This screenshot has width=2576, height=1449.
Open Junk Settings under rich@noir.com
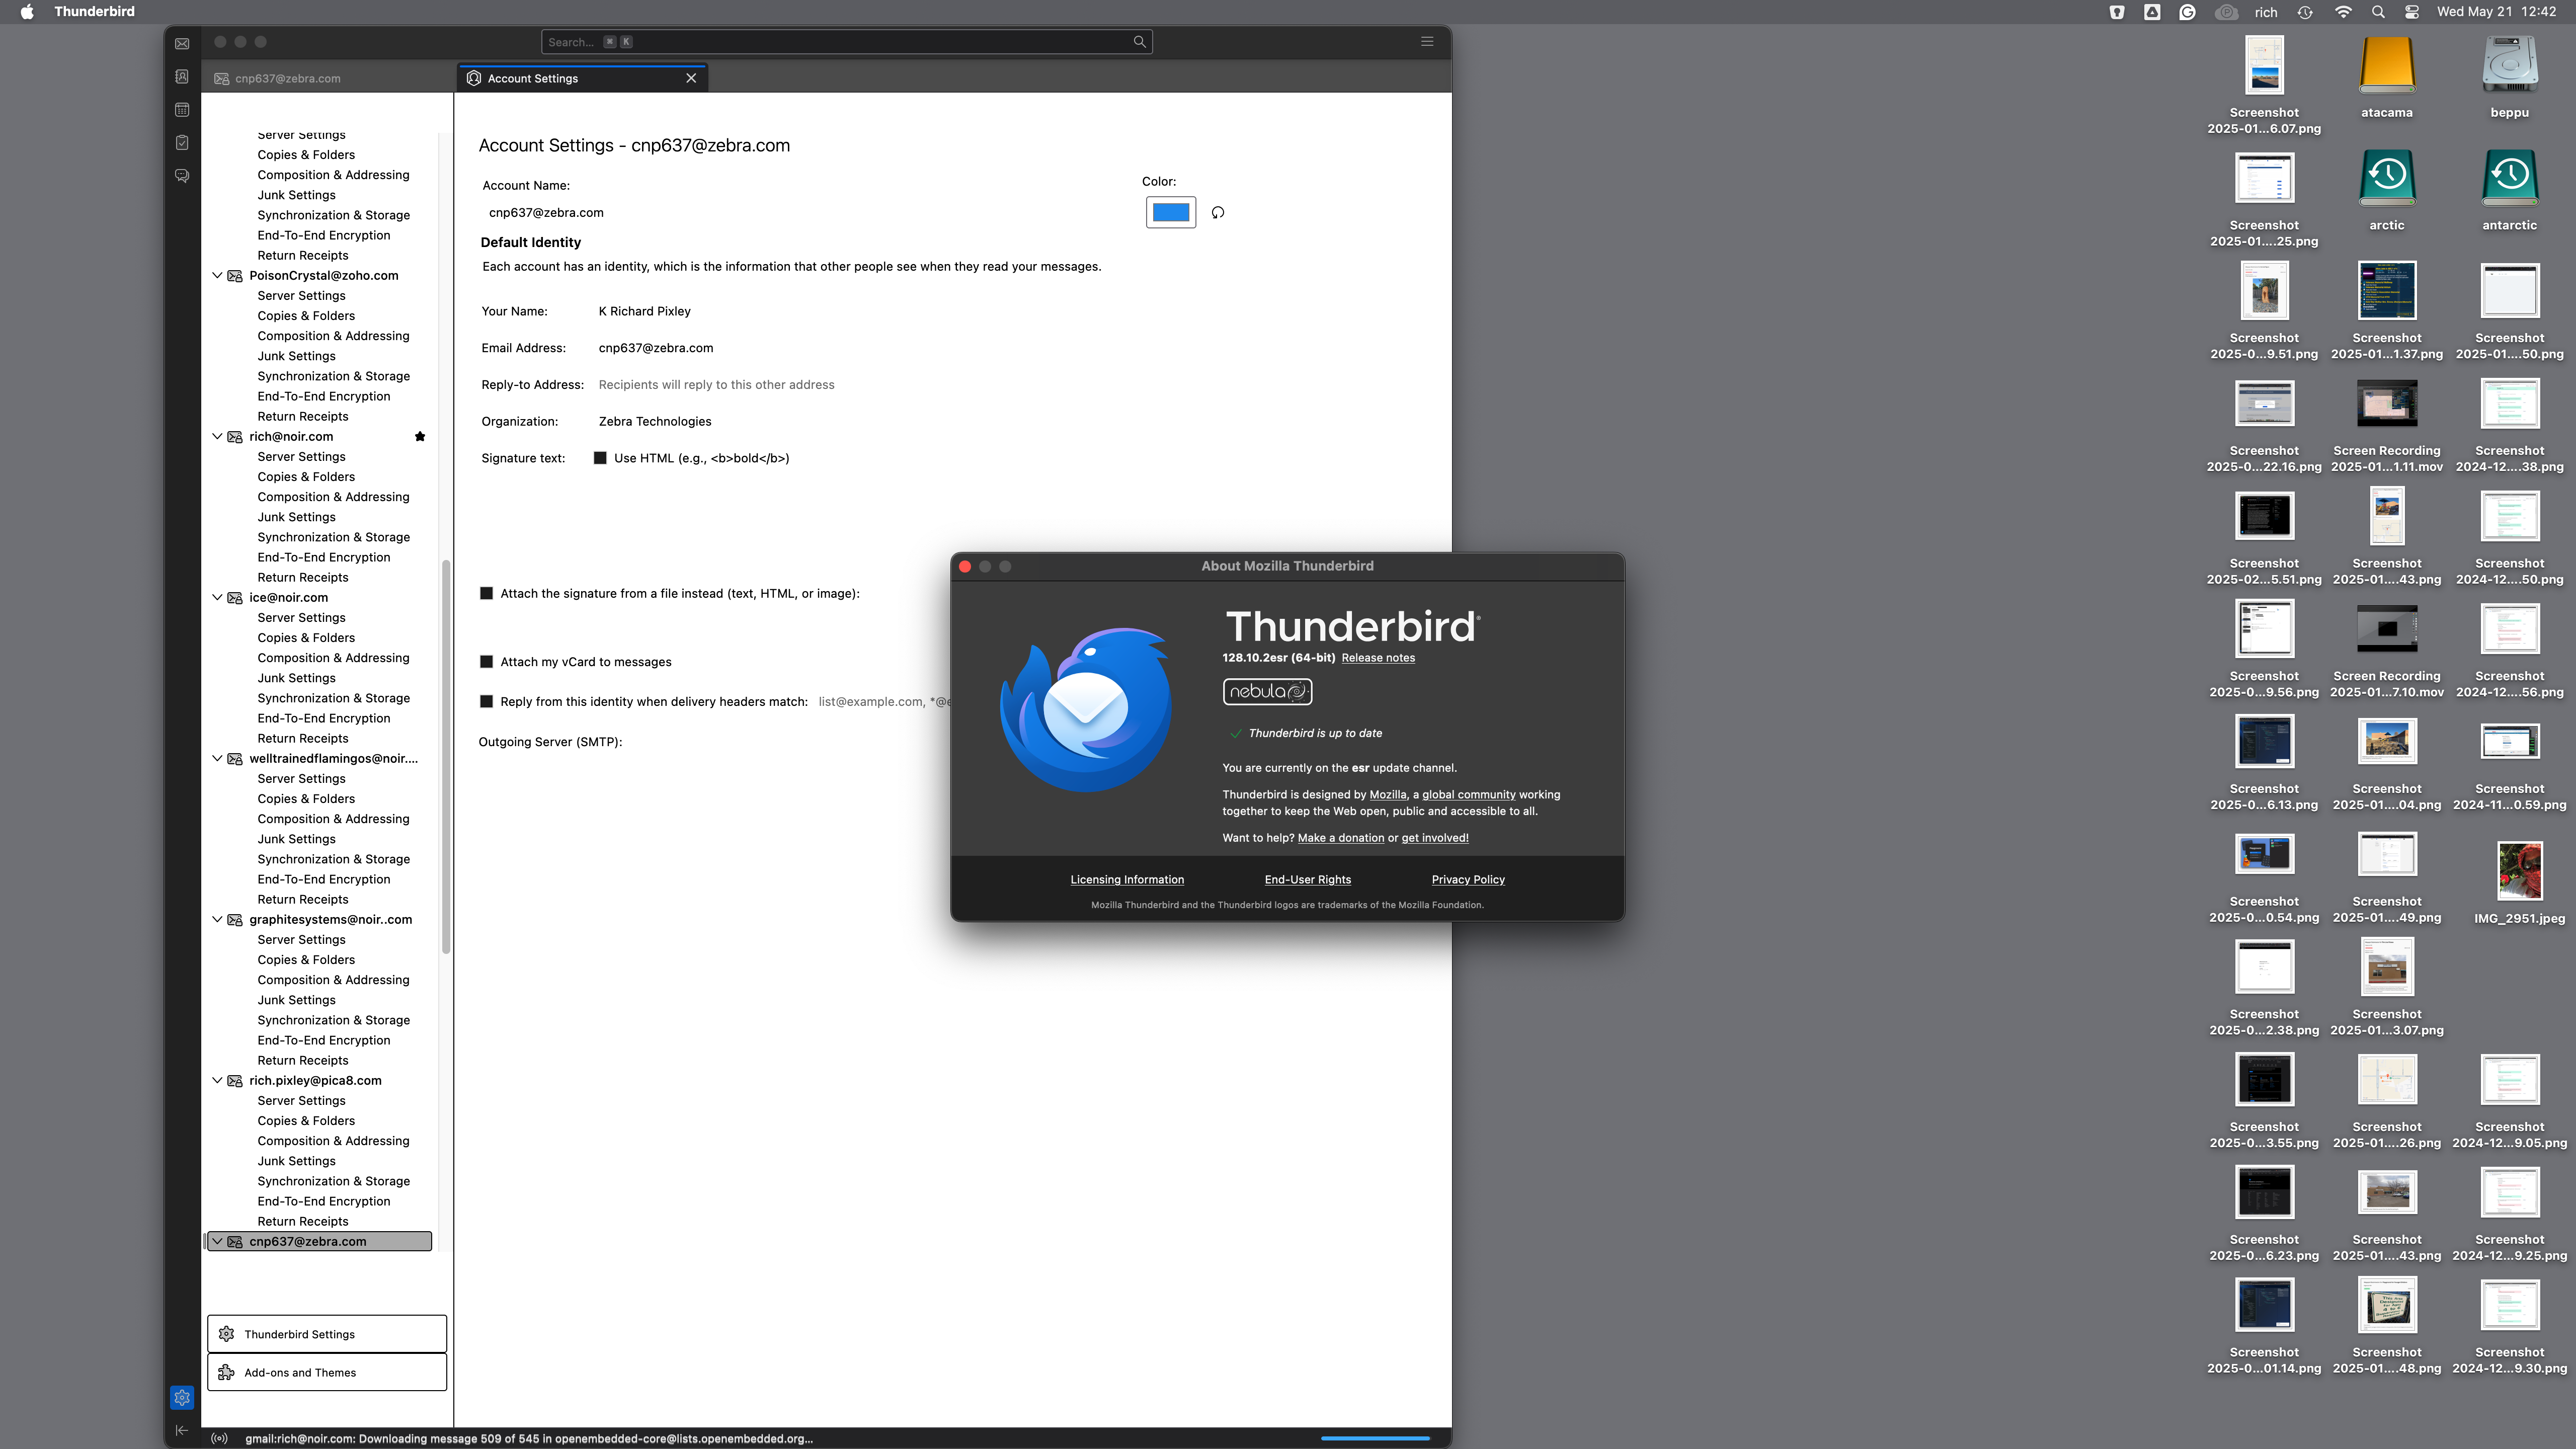coord(296,516)
